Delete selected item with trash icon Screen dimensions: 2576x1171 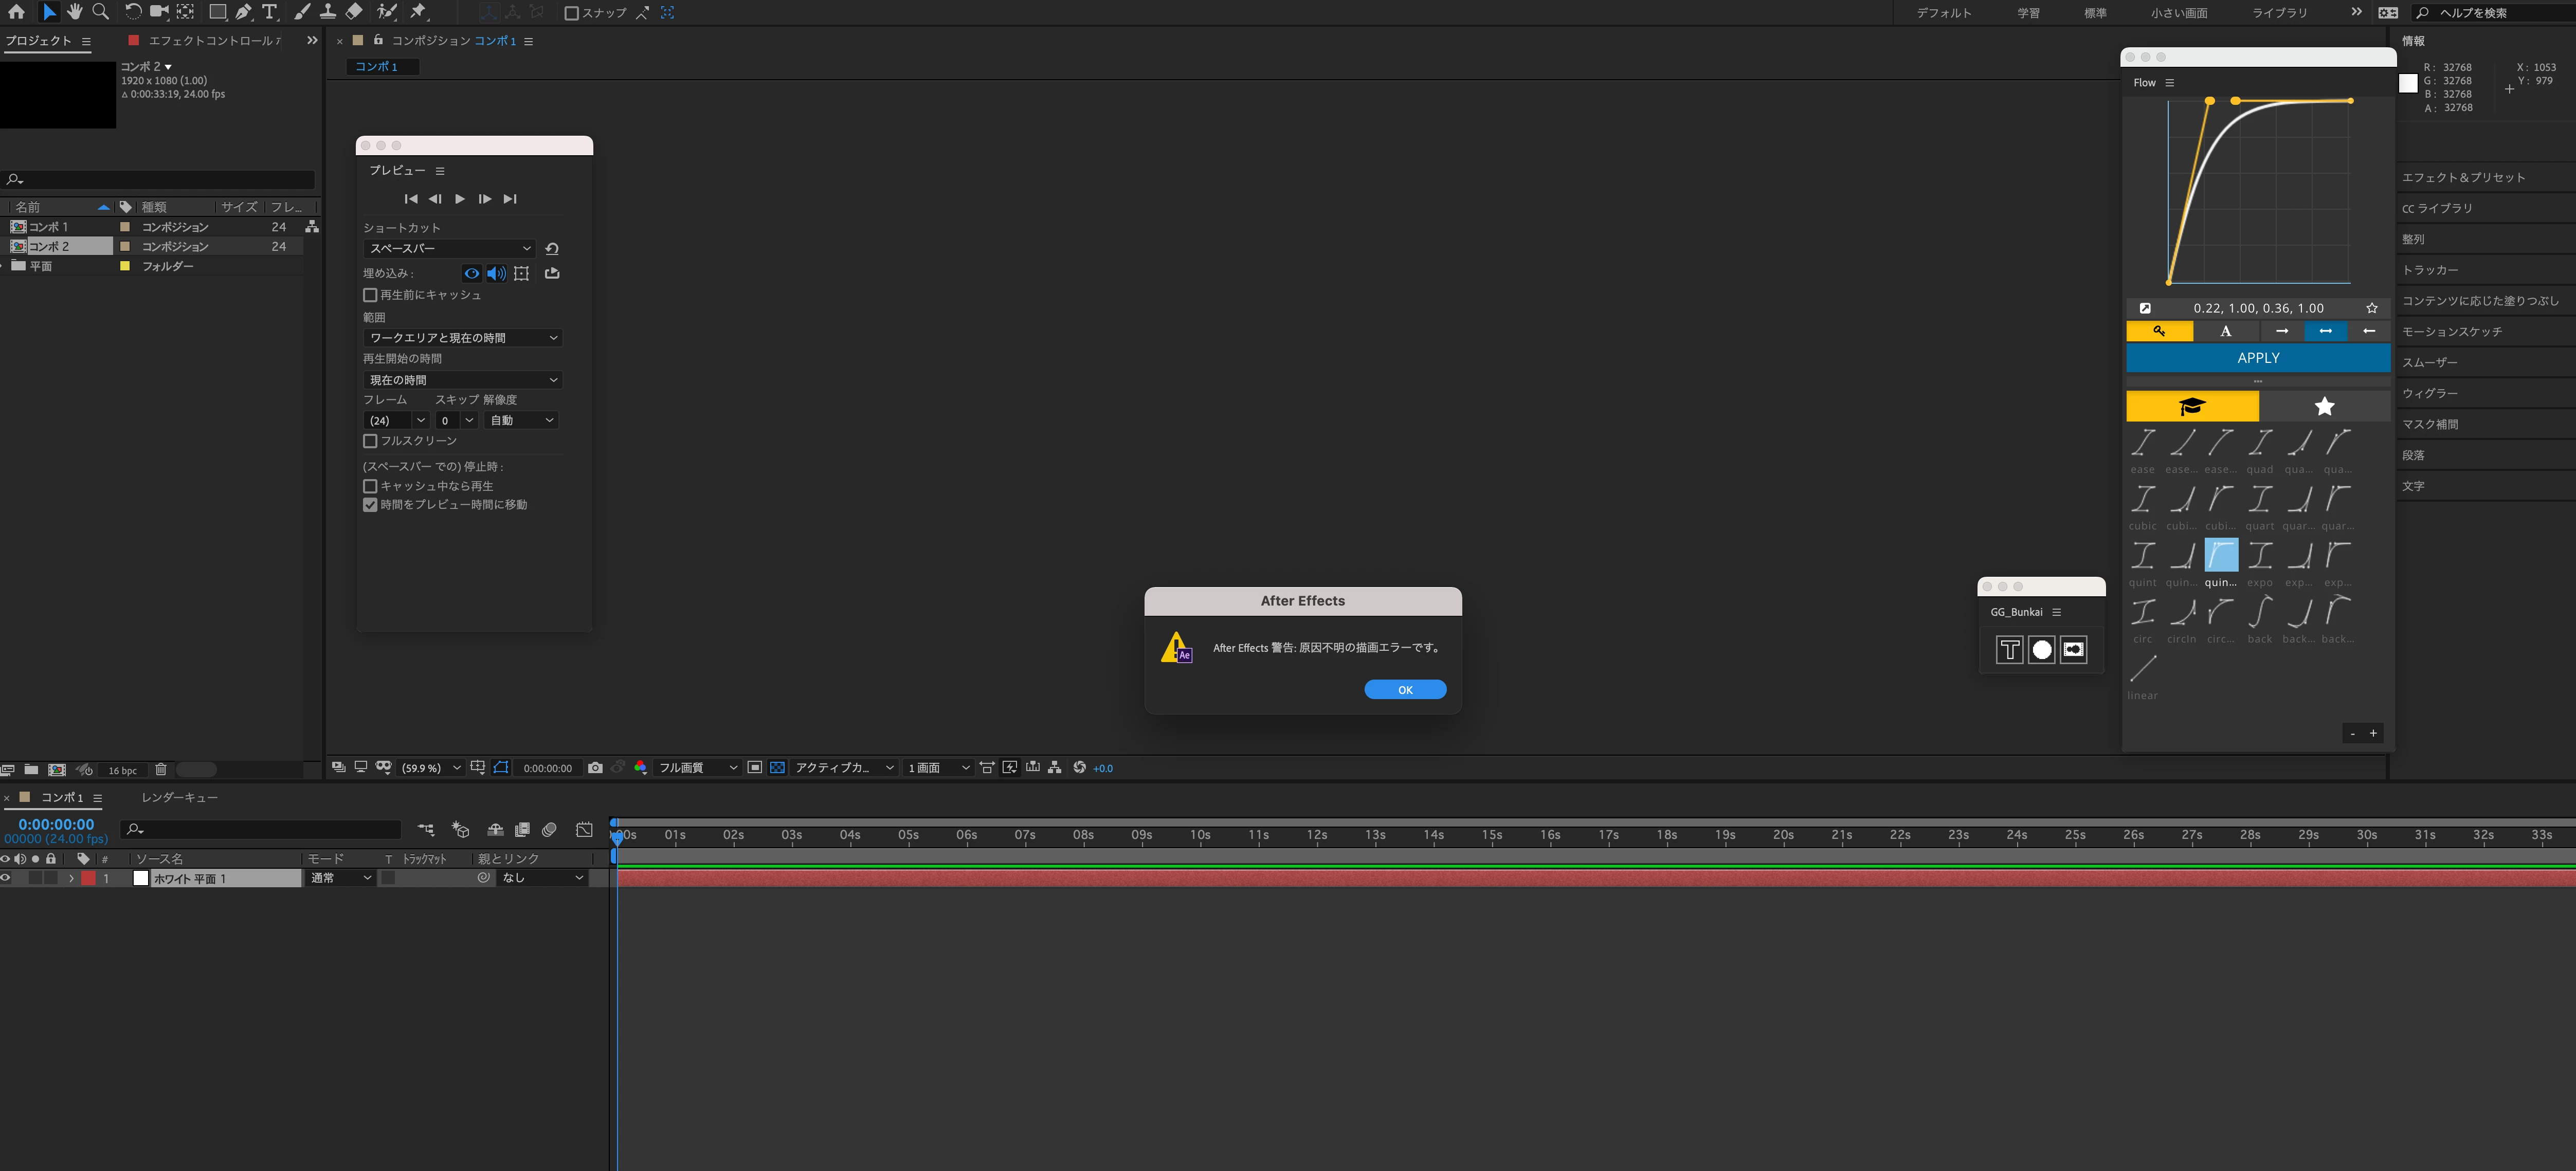click(x=160, y=770)
